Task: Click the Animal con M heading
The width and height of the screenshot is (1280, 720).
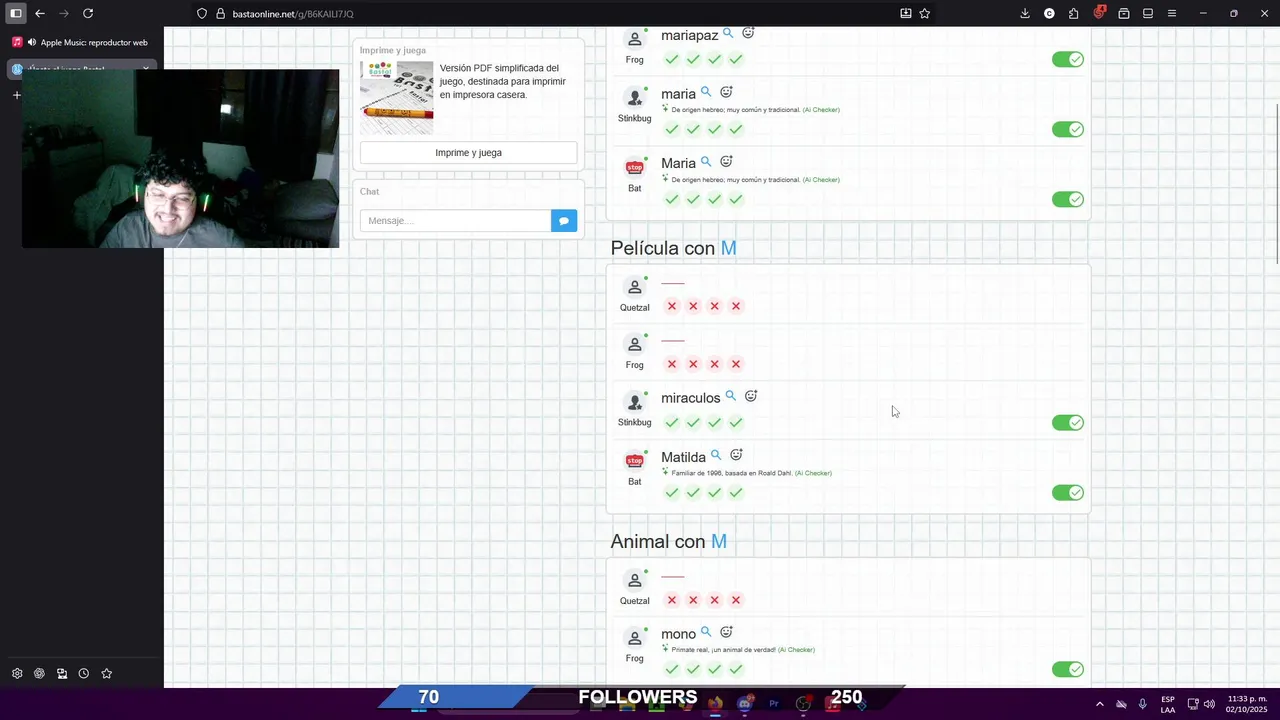Action: [668, 541]
